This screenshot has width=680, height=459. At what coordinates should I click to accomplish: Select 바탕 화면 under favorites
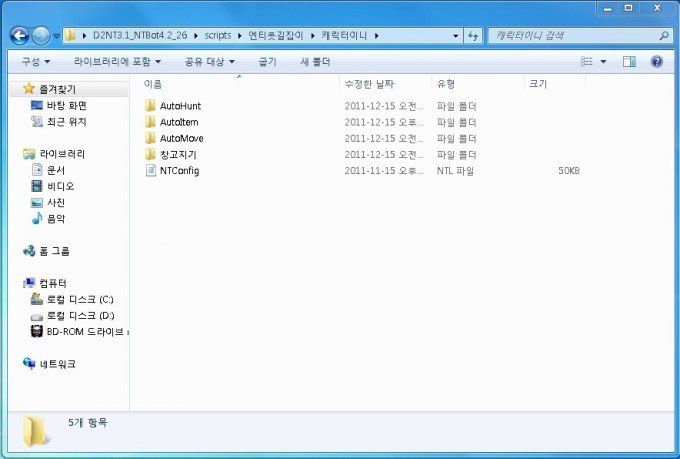point(66,105)
